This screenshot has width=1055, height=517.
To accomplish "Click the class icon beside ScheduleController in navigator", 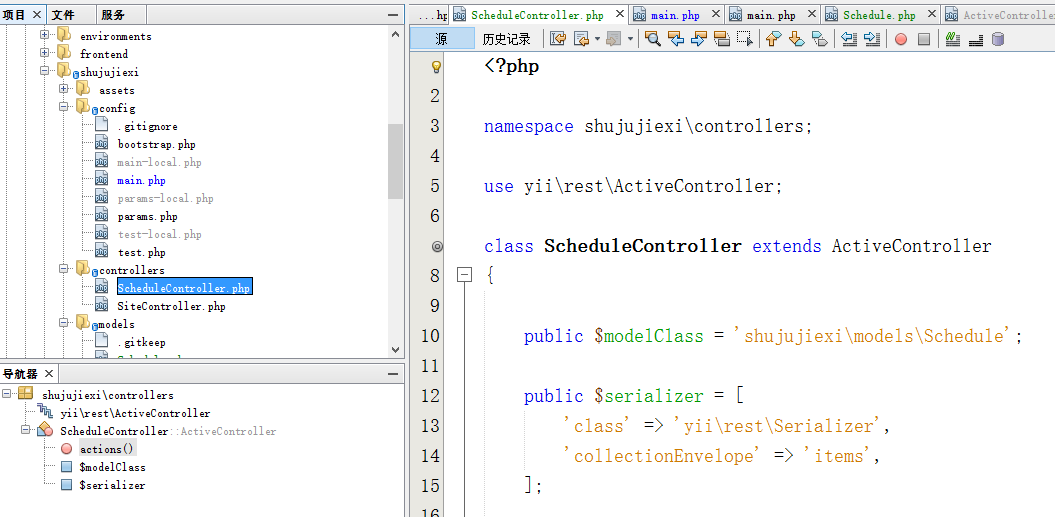I will click(45, 431).
